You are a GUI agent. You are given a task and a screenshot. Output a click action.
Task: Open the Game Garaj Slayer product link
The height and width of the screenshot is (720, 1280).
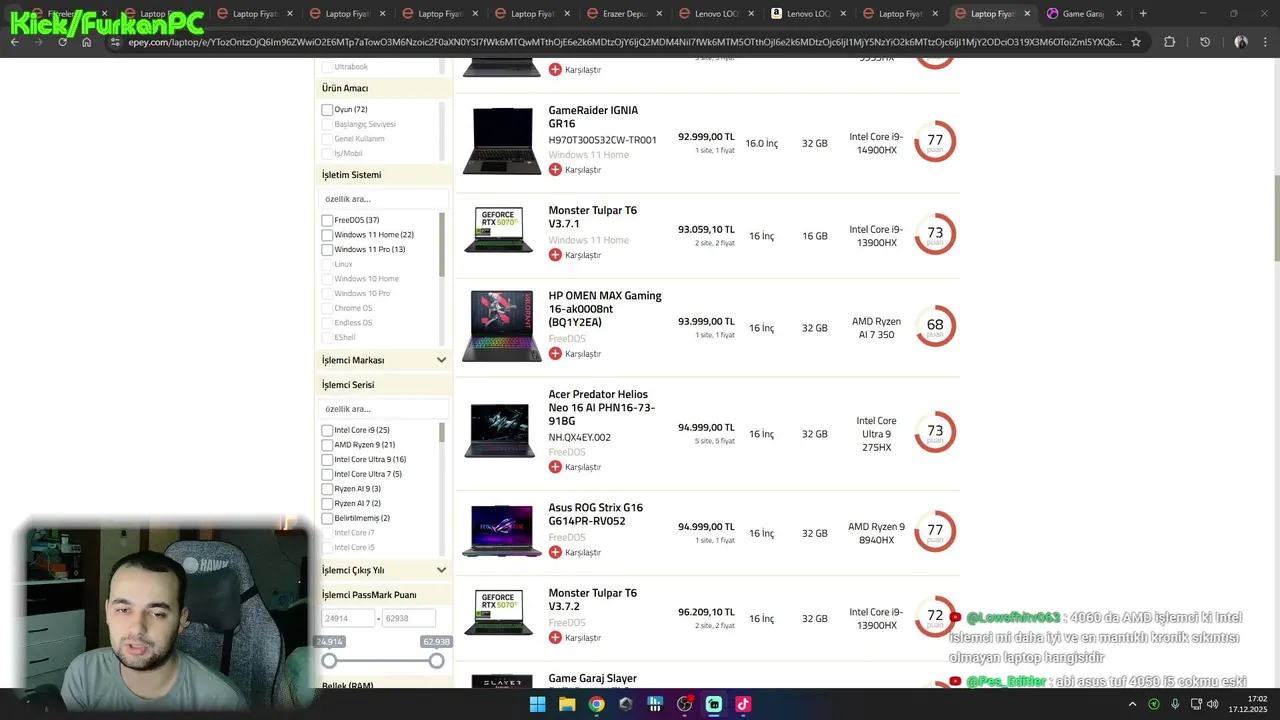click(x=592, y=678)
